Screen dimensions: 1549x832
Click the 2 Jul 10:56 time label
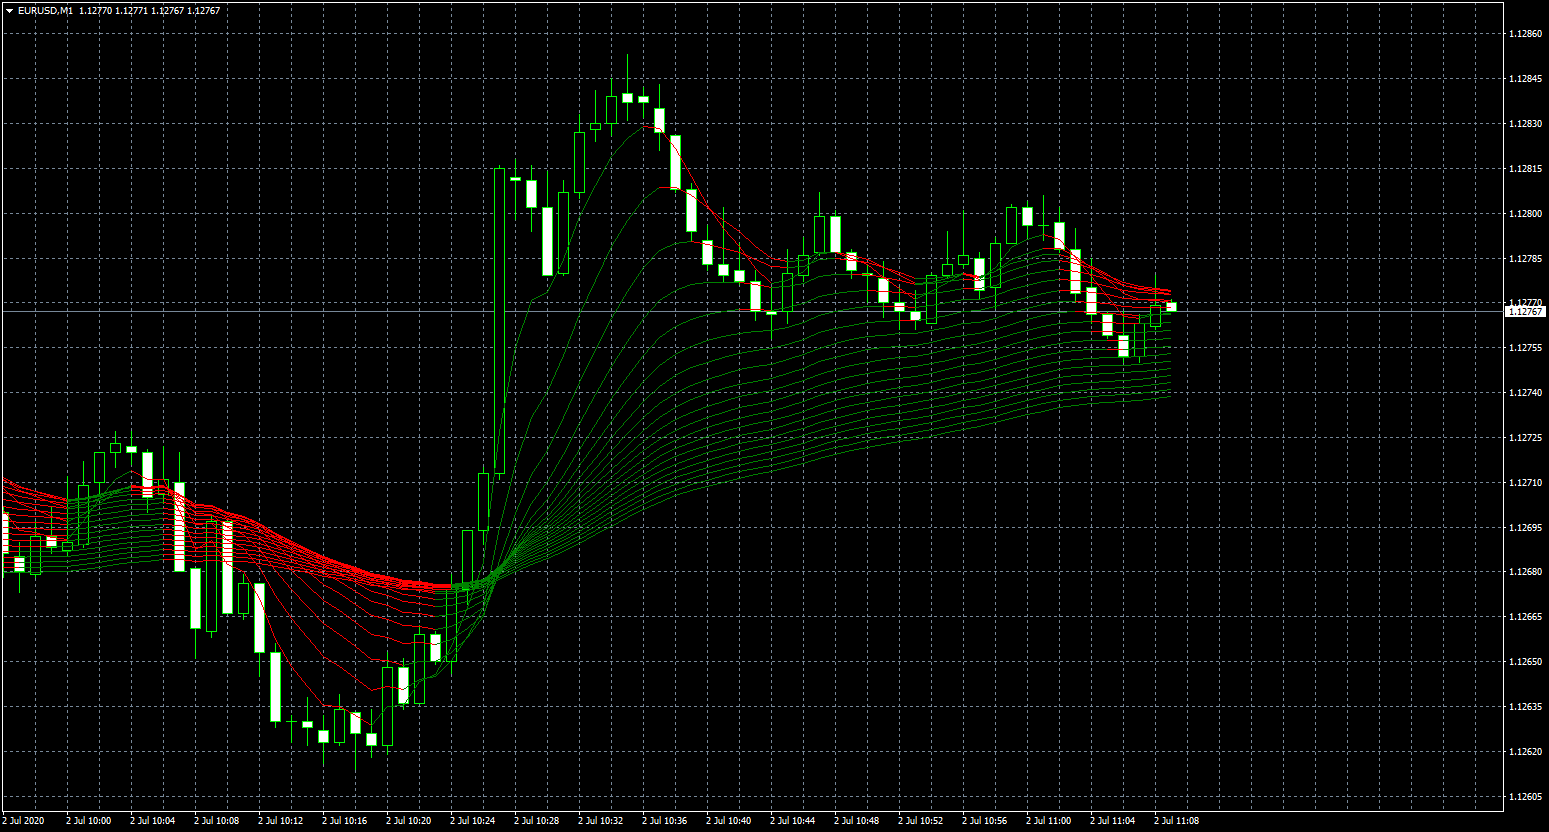[984, 821]
